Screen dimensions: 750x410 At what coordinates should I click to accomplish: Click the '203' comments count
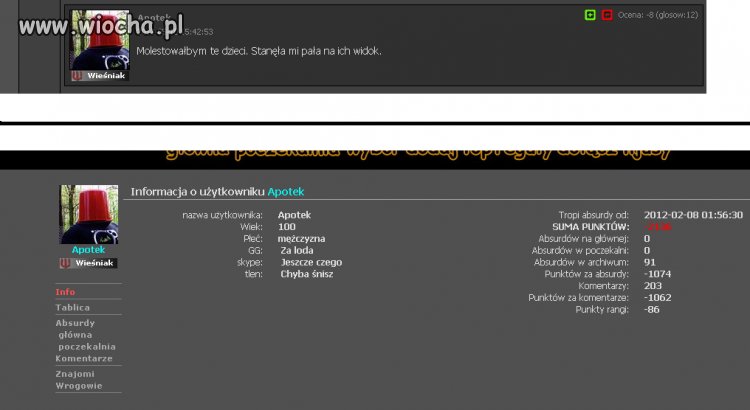[652, 286]
